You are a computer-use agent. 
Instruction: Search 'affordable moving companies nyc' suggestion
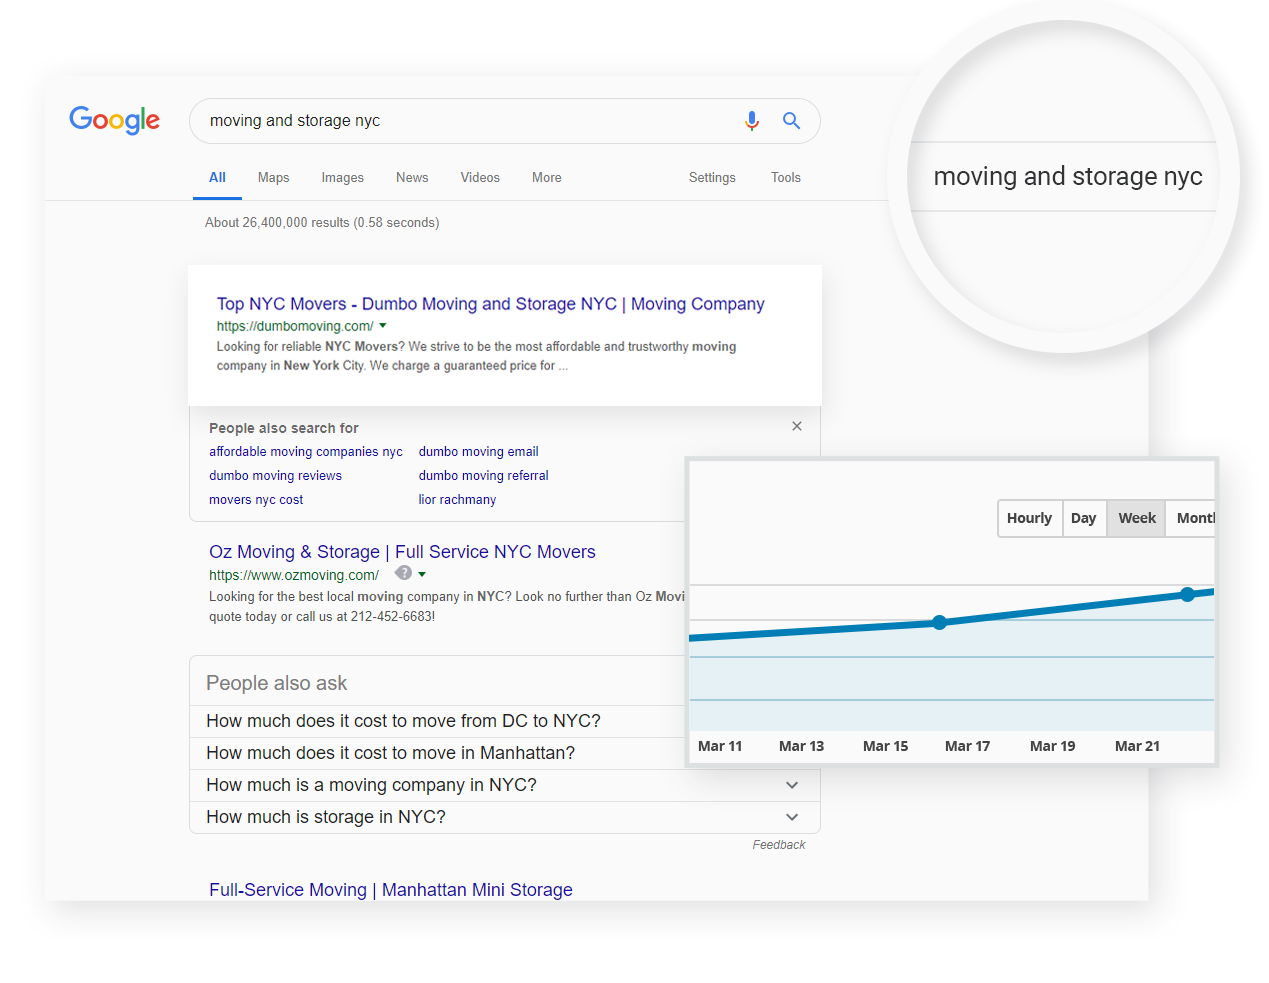(306, 452)
